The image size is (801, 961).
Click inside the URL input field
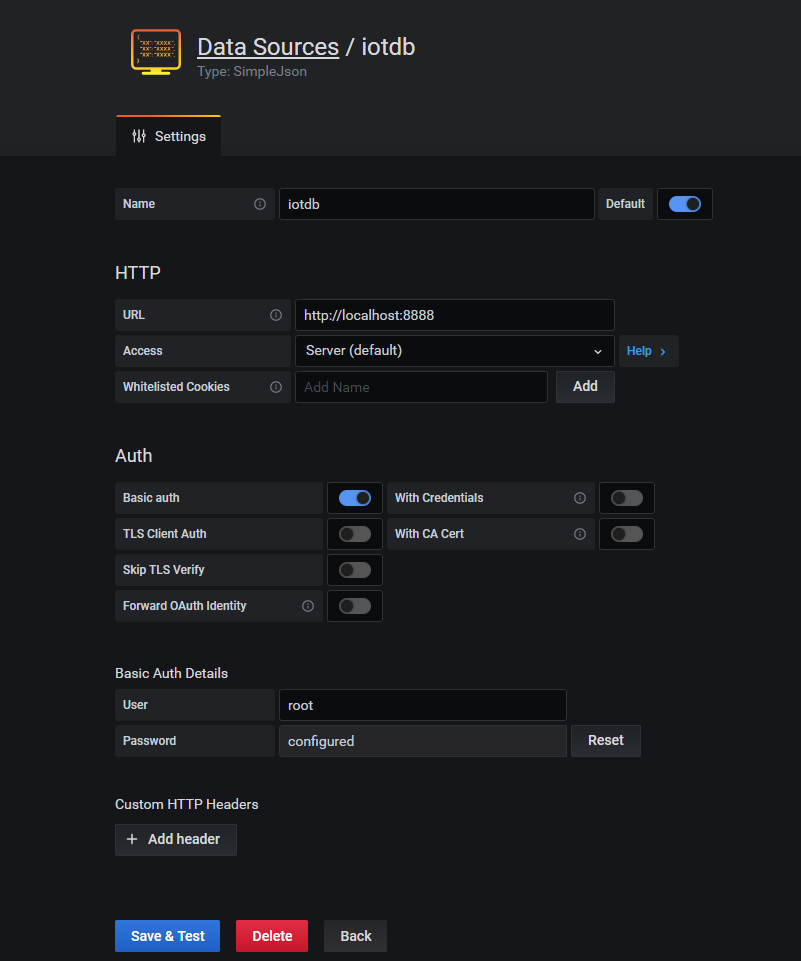(x=454, y=314)
